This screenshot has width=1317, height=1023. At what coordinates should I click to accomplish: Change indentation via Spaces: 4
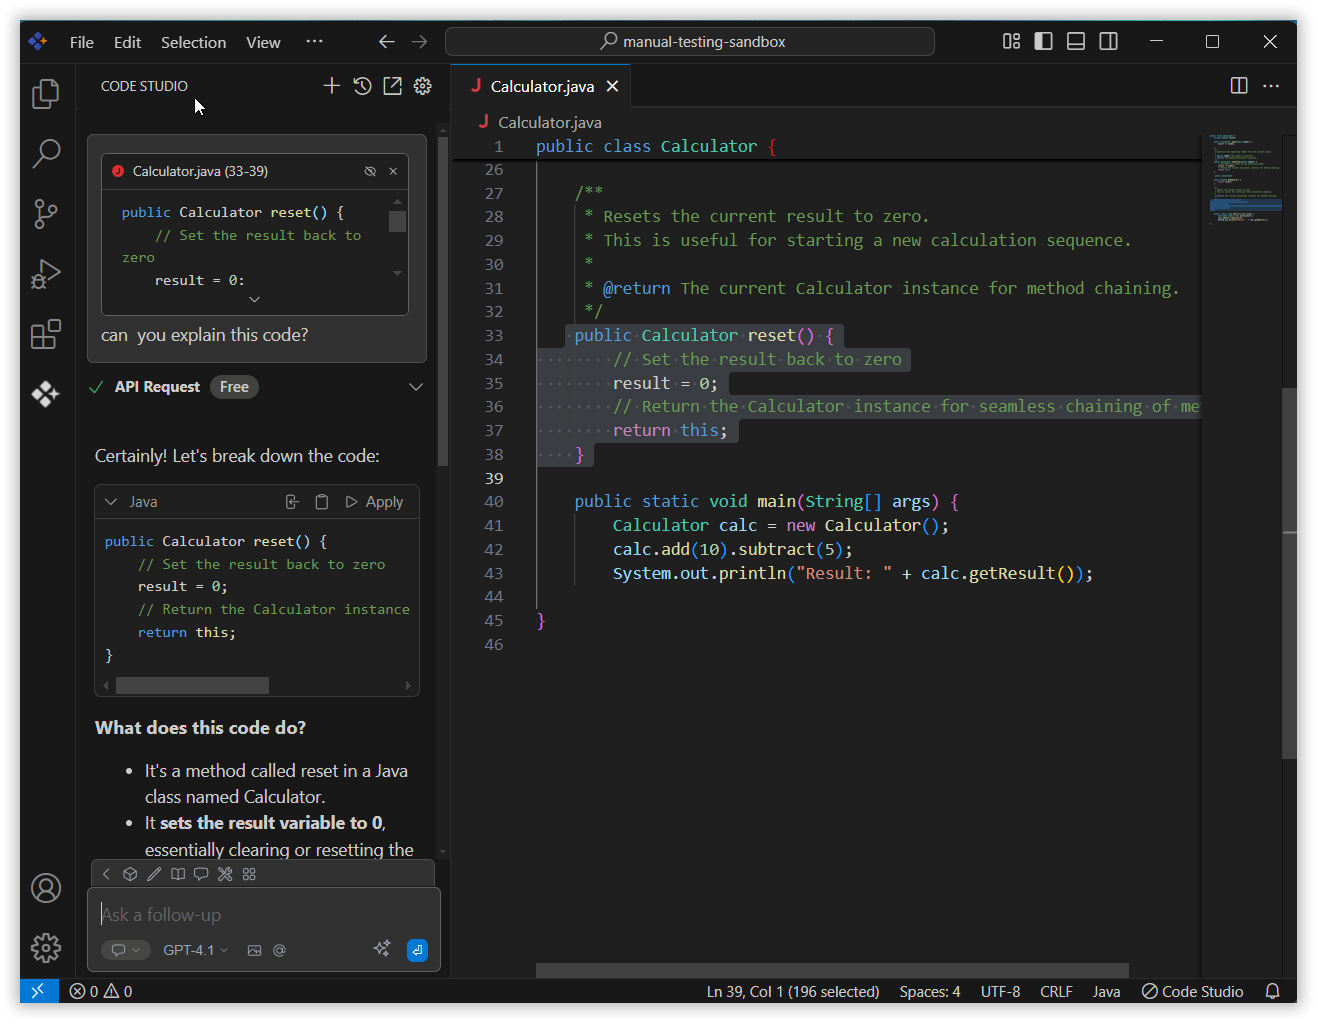pos(930,991)
